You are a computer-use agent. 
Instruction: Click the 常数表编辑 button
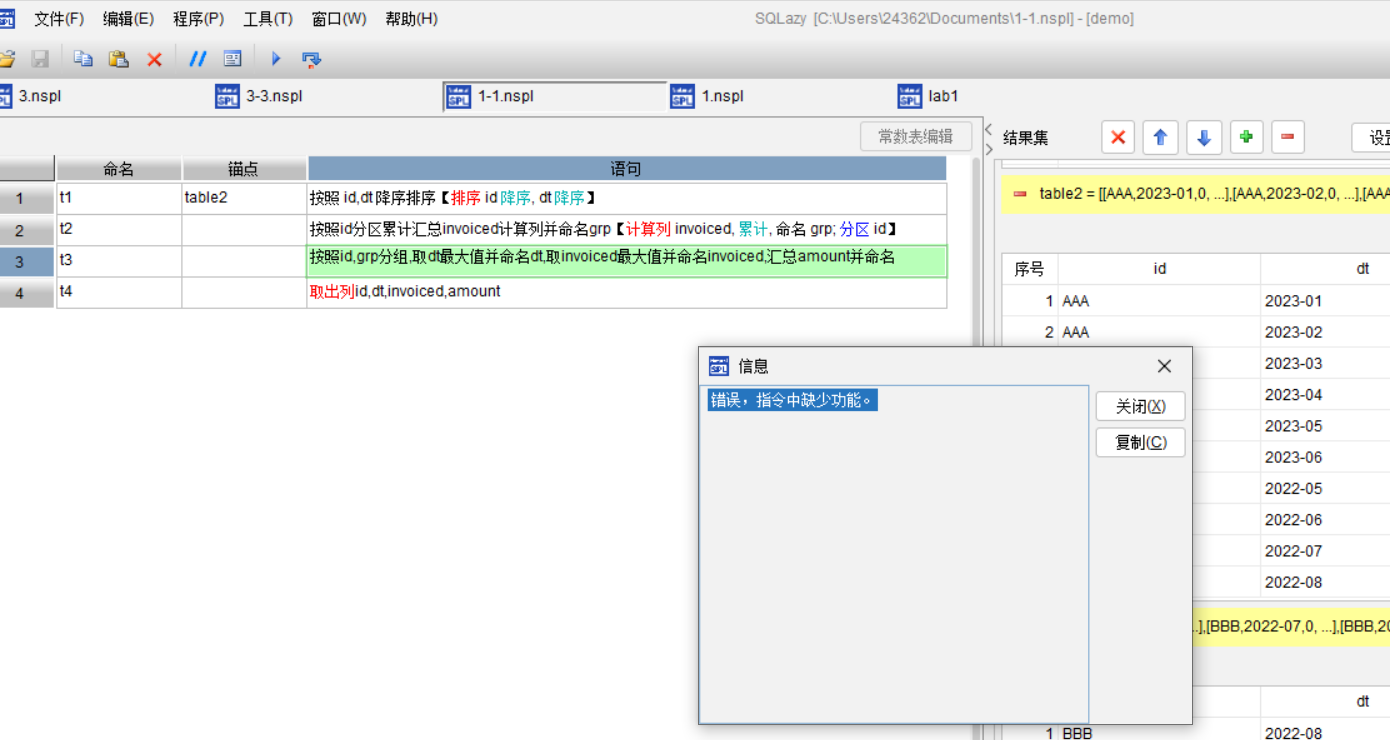(915, 137)
